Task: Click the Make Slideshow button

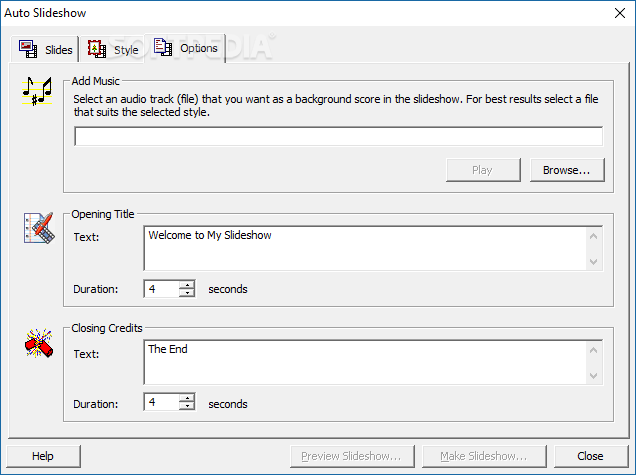Action: [484, 456]
